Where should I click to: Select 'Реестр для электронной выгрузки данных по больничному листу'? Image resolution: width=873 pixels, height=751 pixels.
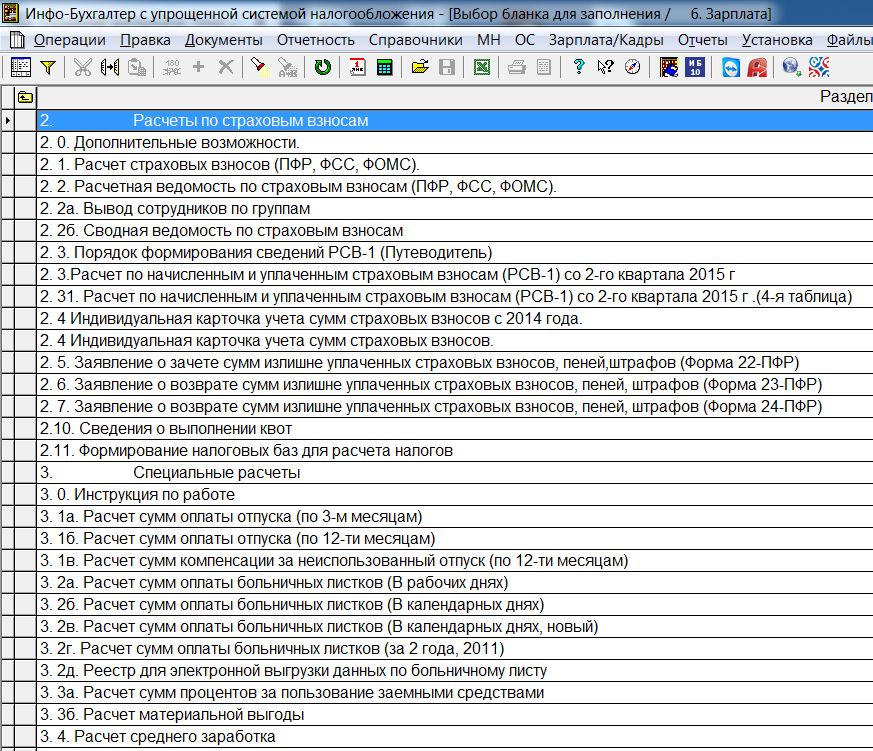tap(455, 671)
